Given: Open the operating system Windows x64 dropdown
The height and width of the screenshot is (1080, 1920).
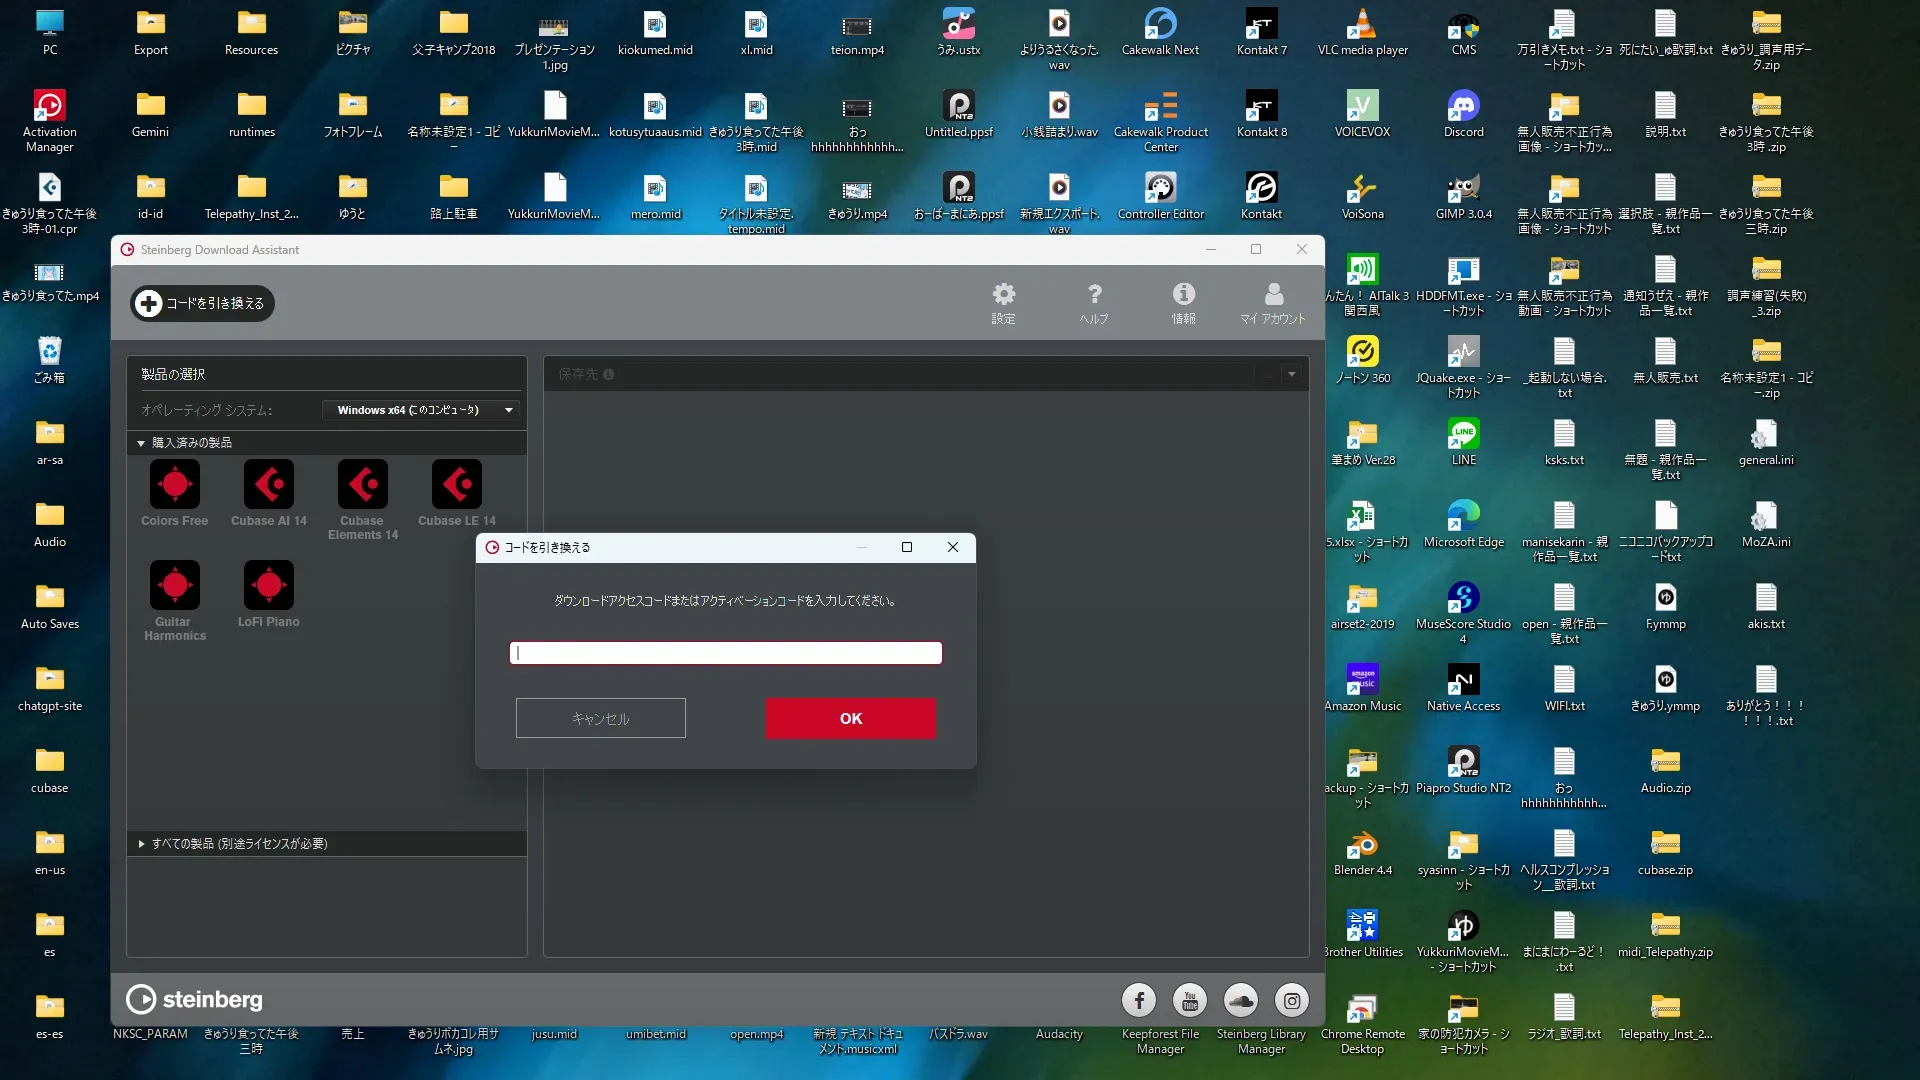Looking at the screenshot, I should tap(421, 410).
